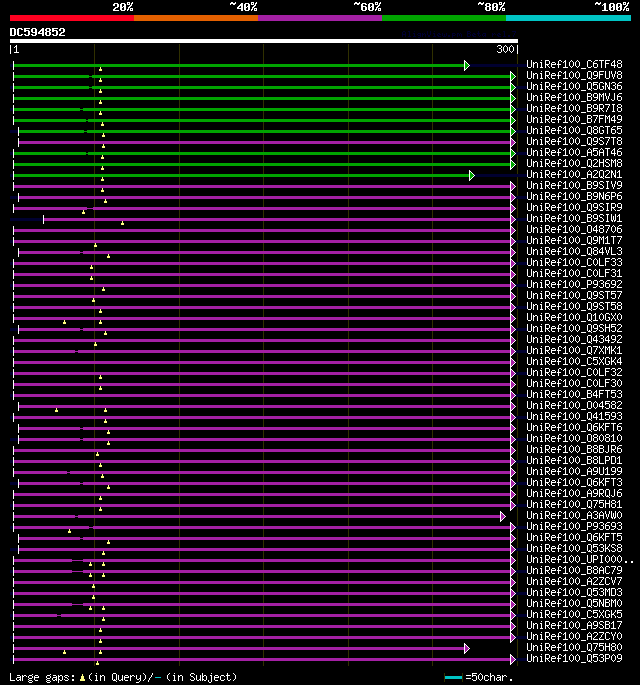Select the purple alignment bar for UniRef100_B9SIV9

coord(262,187)
